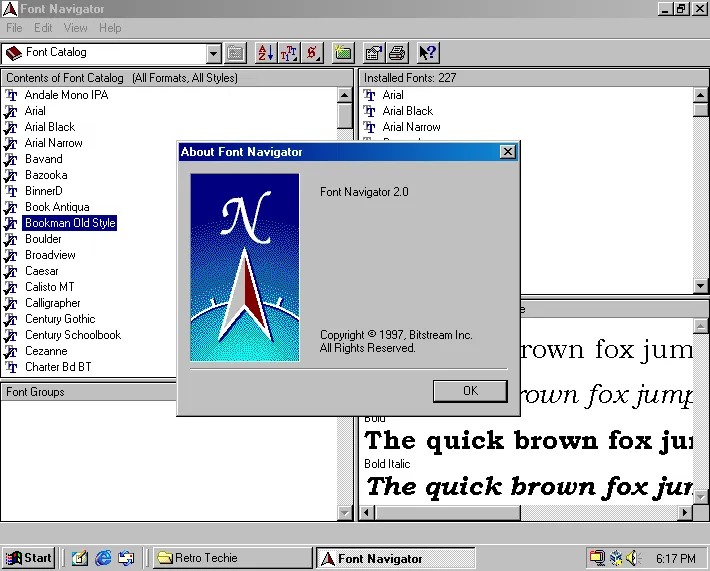Click the middle system tray icon
The width and height of the screenshot is (710, 571).
point(616,558)
